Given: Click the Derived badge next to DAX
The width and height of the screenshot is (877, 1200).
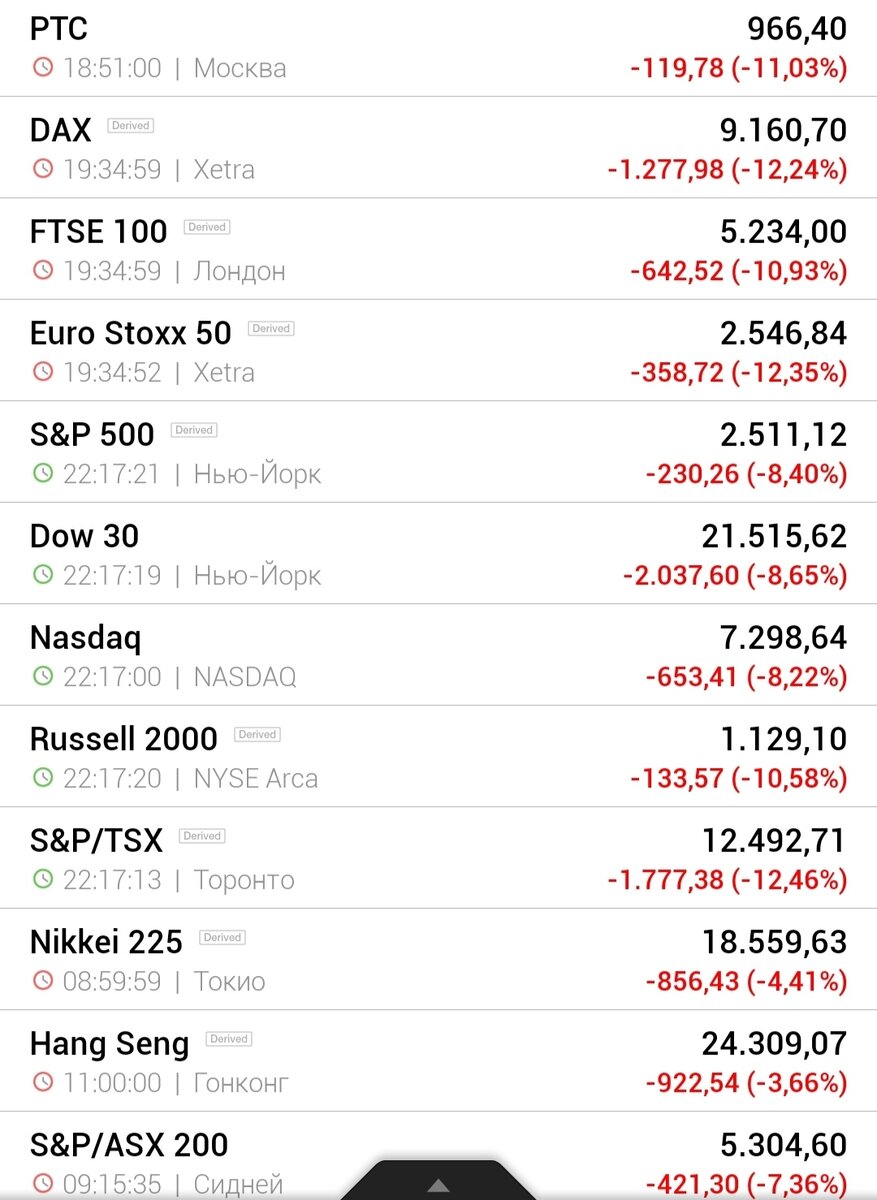Looking at the screenshot, I should pos(130,126).
